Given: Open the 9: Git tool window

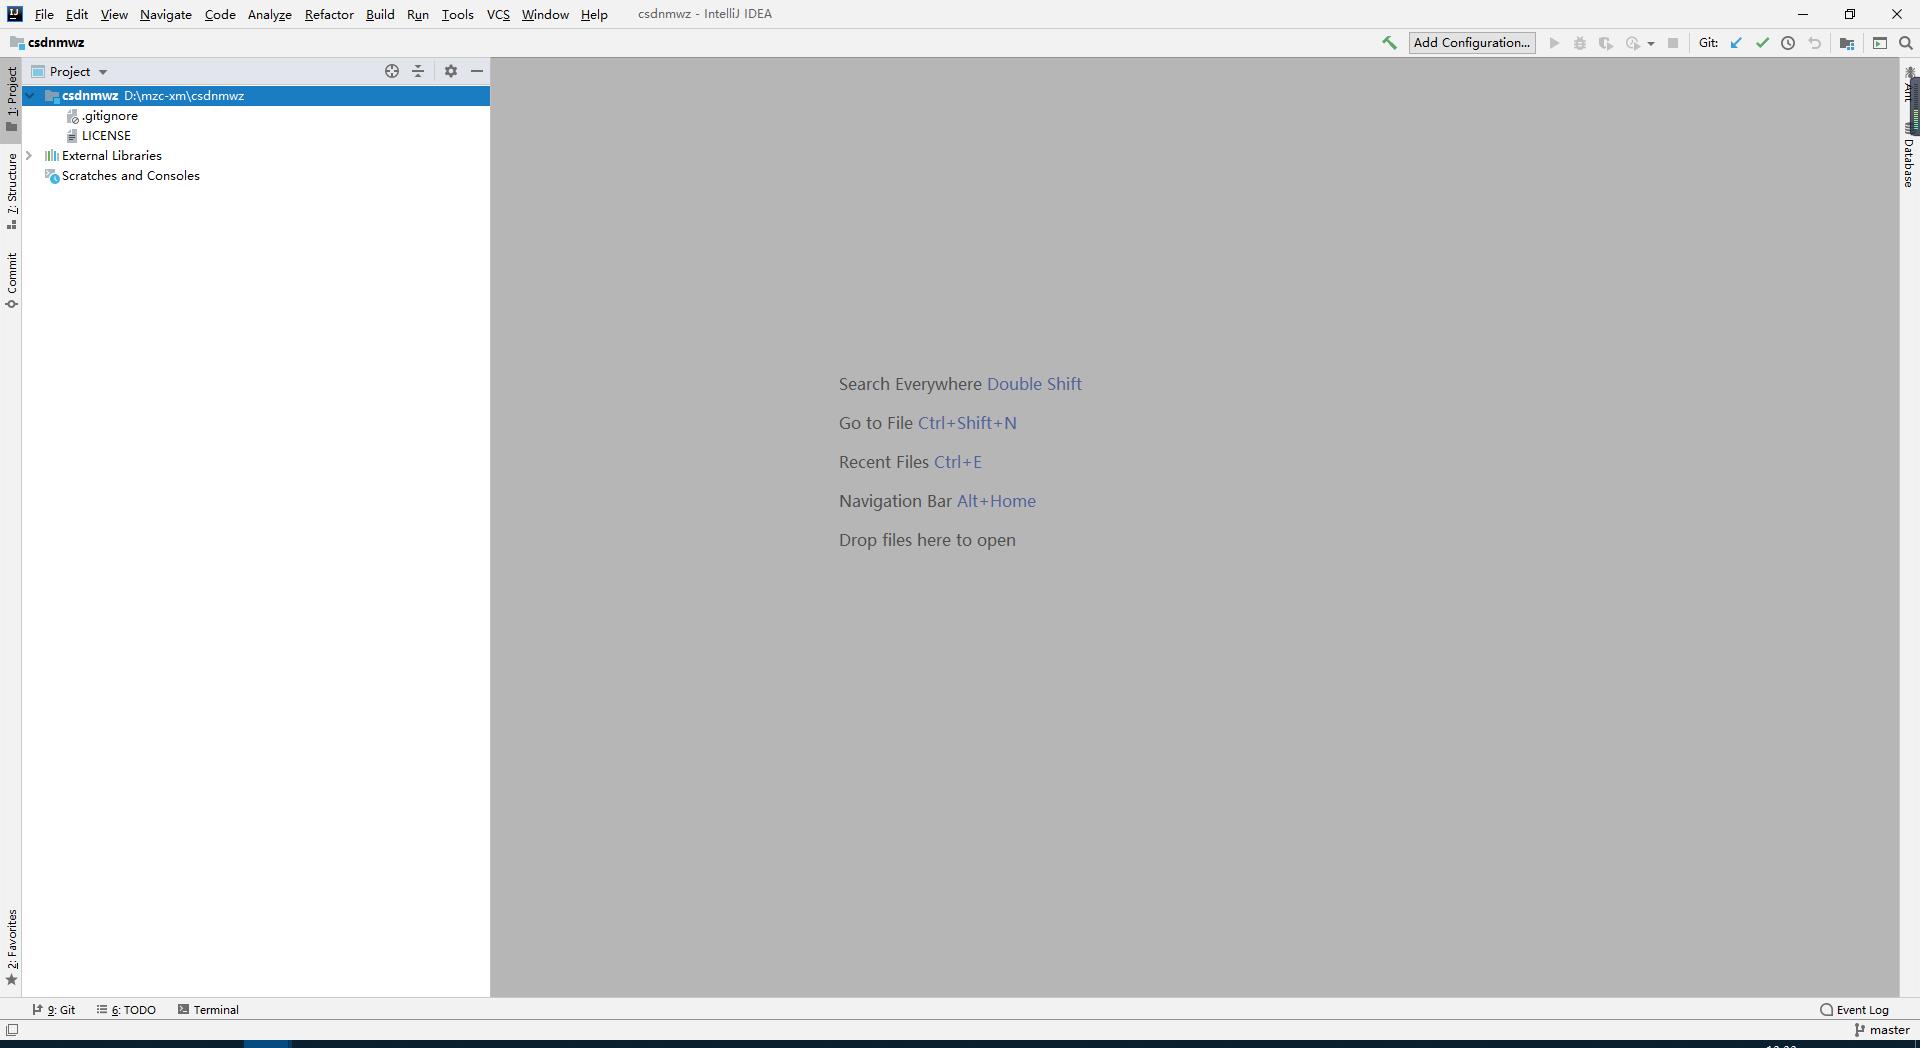Looking at the screenshot, I should (54, 1010).
